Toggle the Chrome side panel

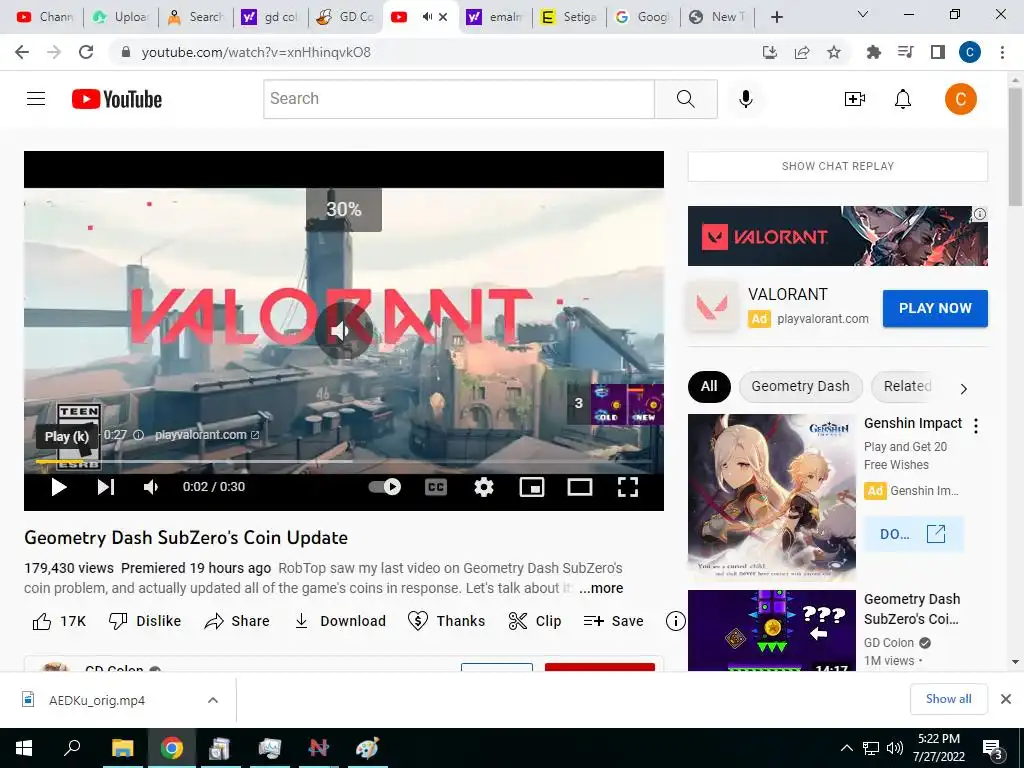(x=938, y=52)
